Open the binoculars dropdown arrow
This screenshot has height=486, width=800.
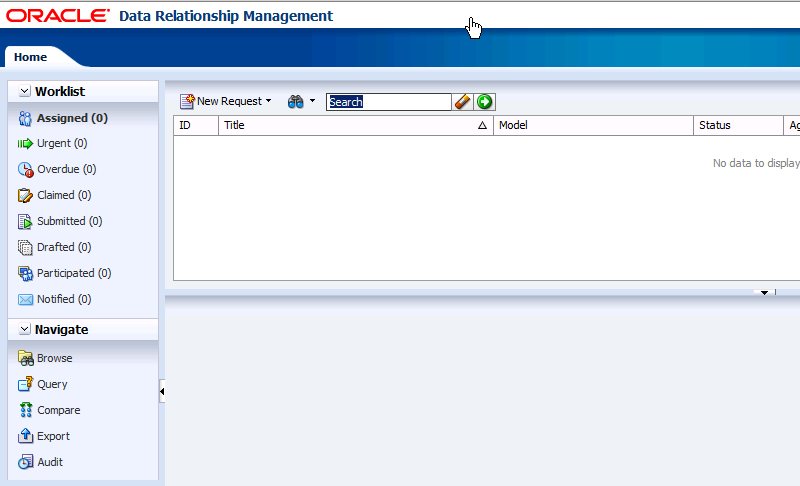(312, 101)
